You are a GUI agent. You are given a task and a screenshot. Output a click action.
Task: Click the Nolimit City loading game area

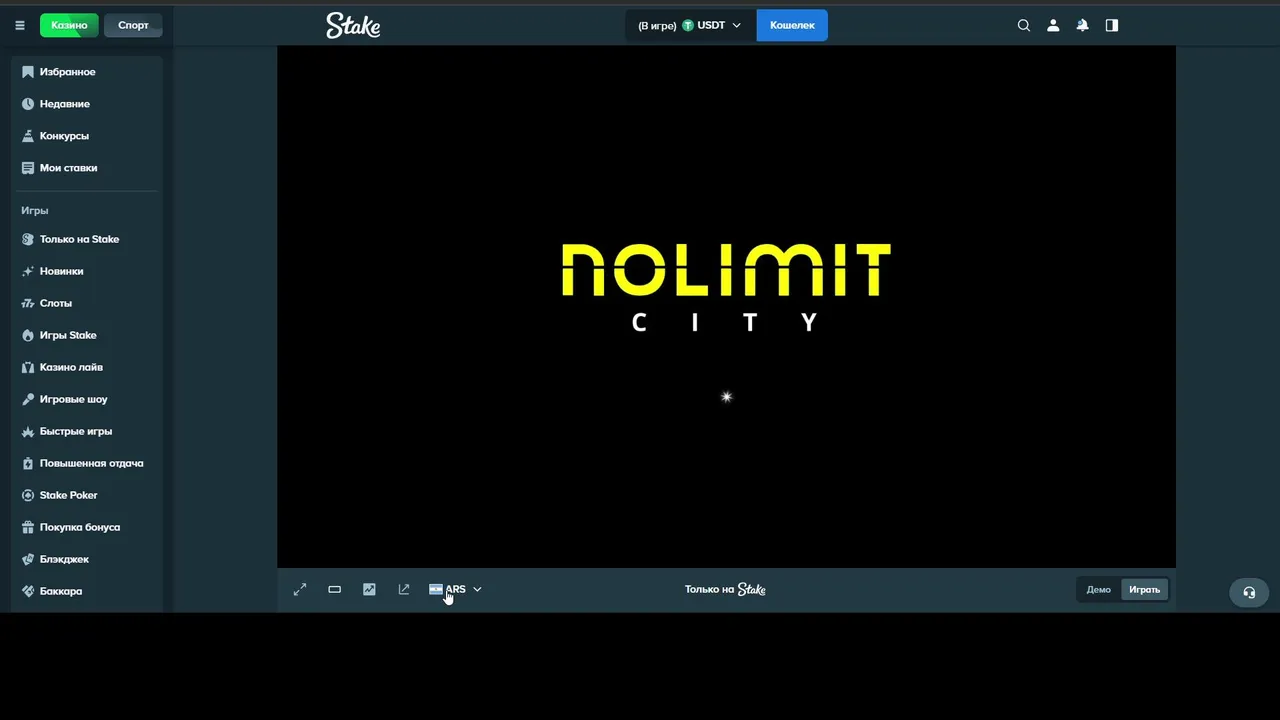coord(726,307)
